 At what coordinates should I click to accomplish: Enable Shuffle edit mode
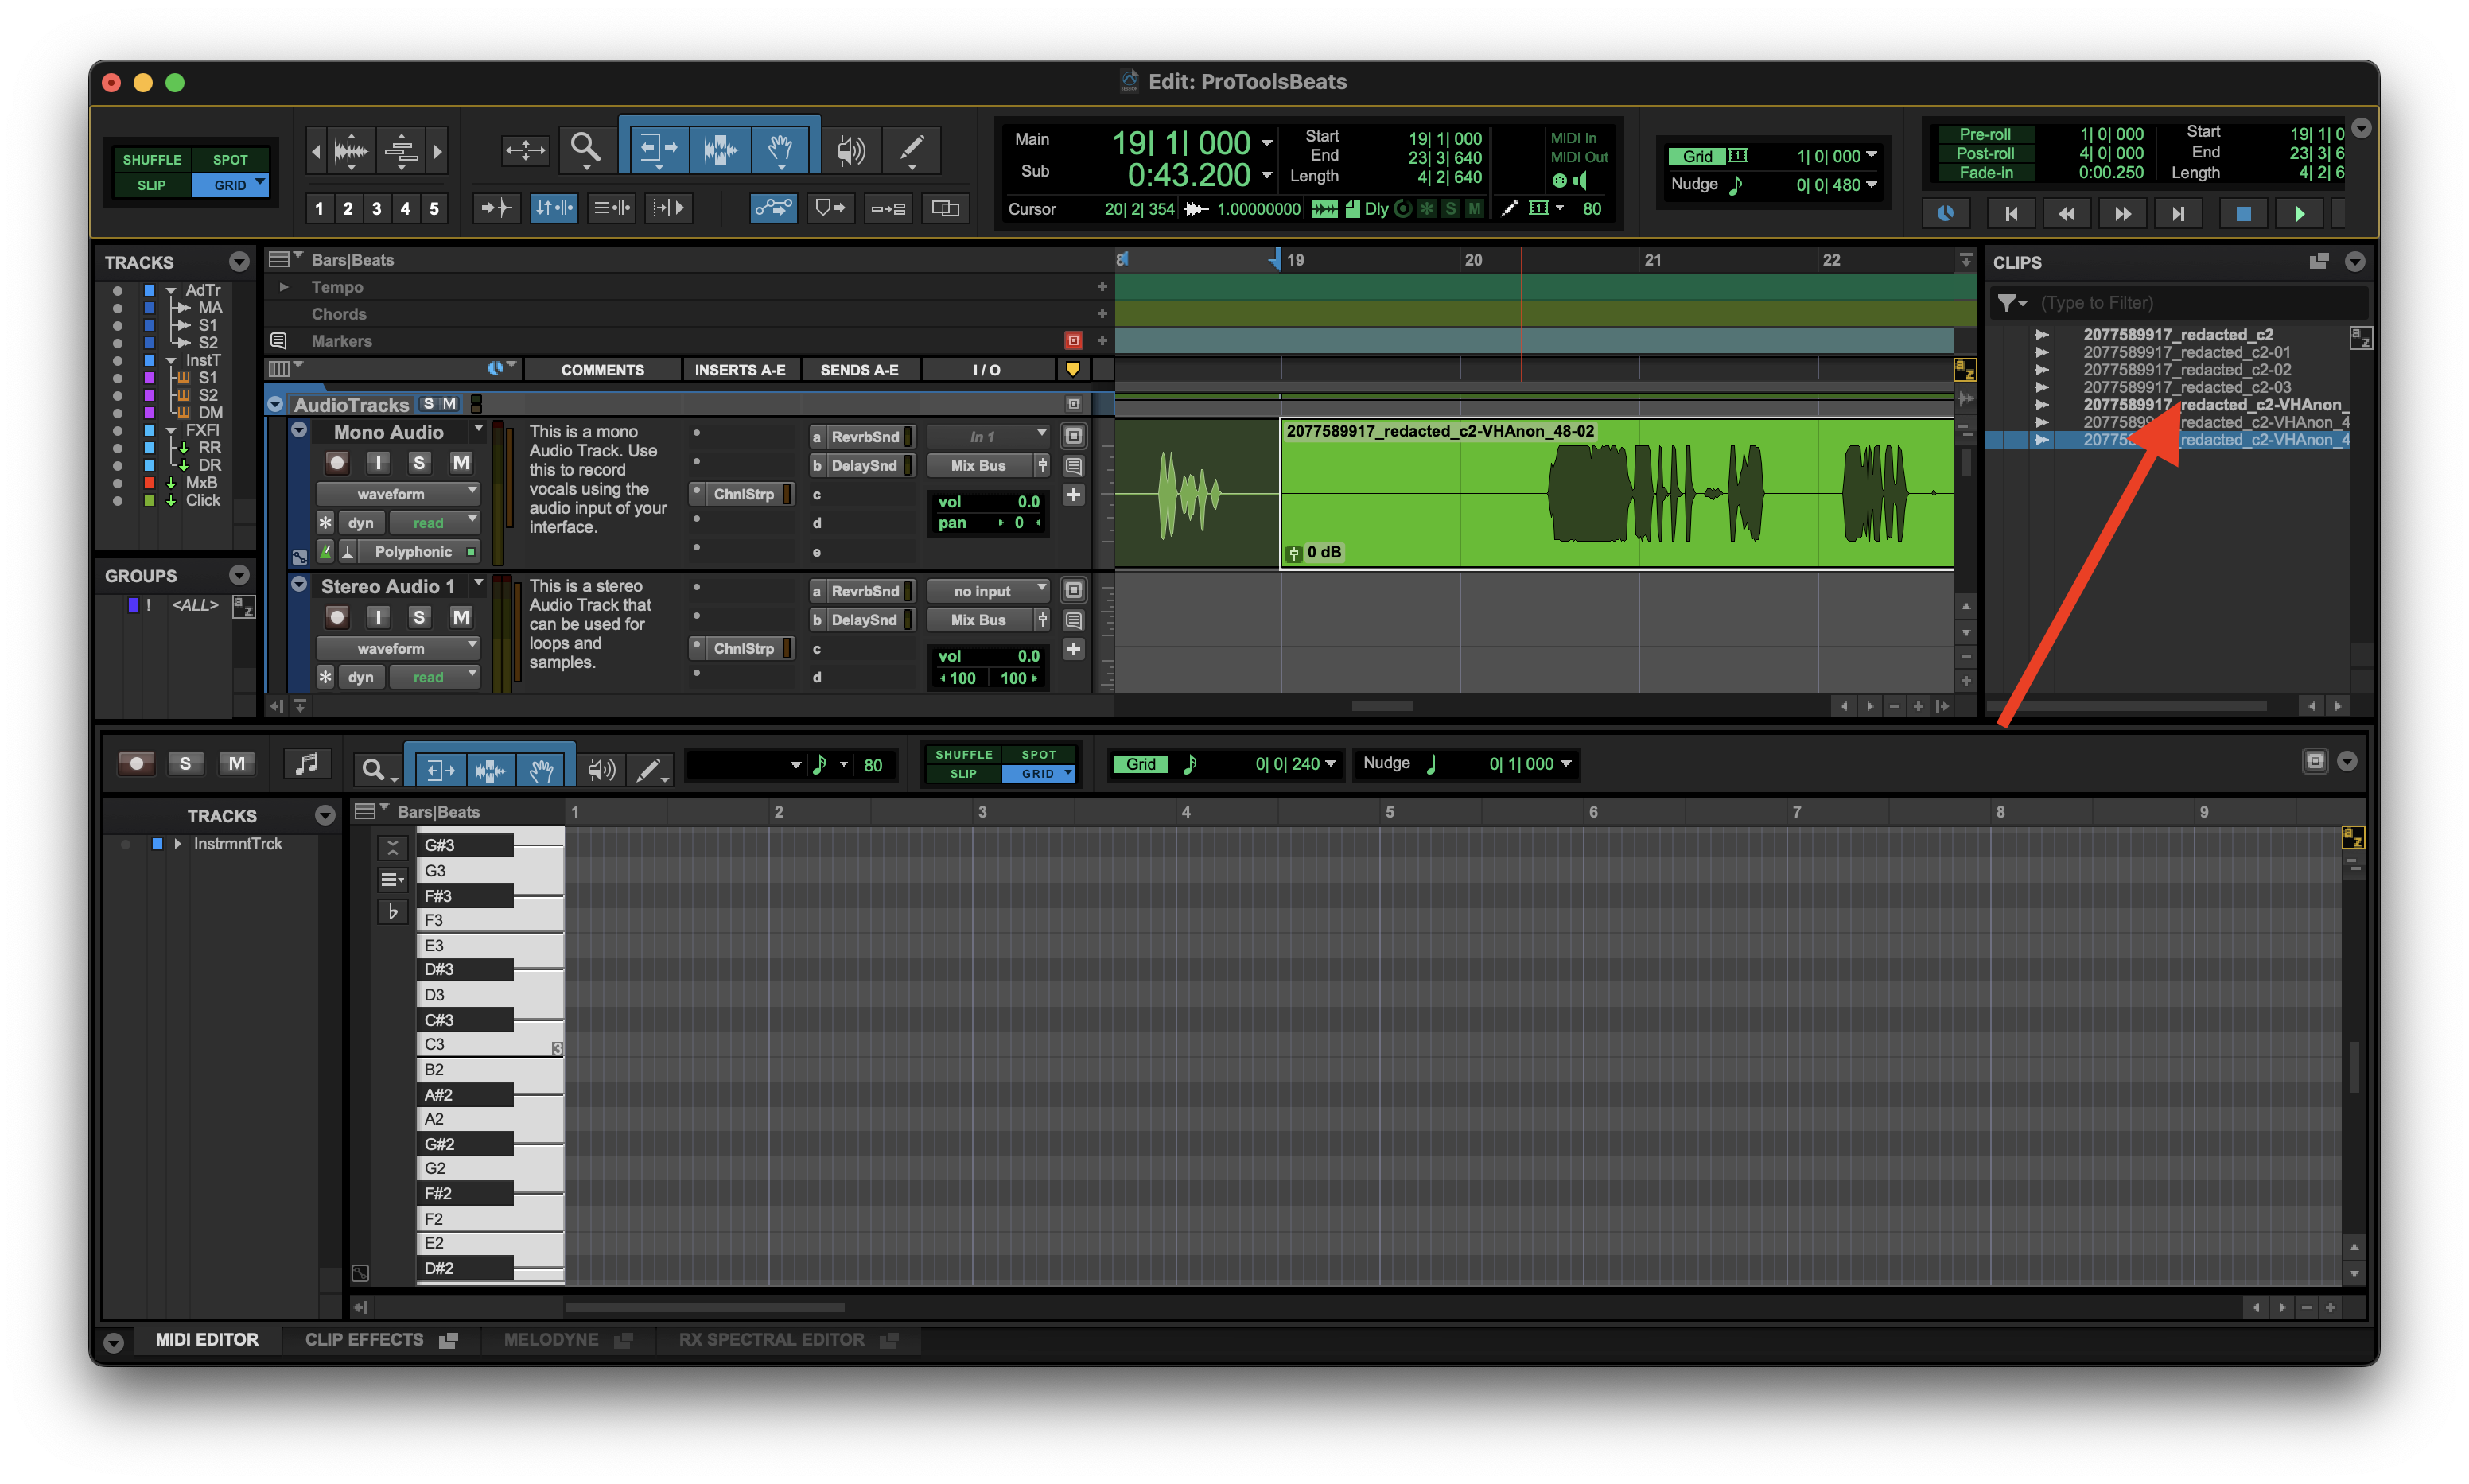pos(152,160)
